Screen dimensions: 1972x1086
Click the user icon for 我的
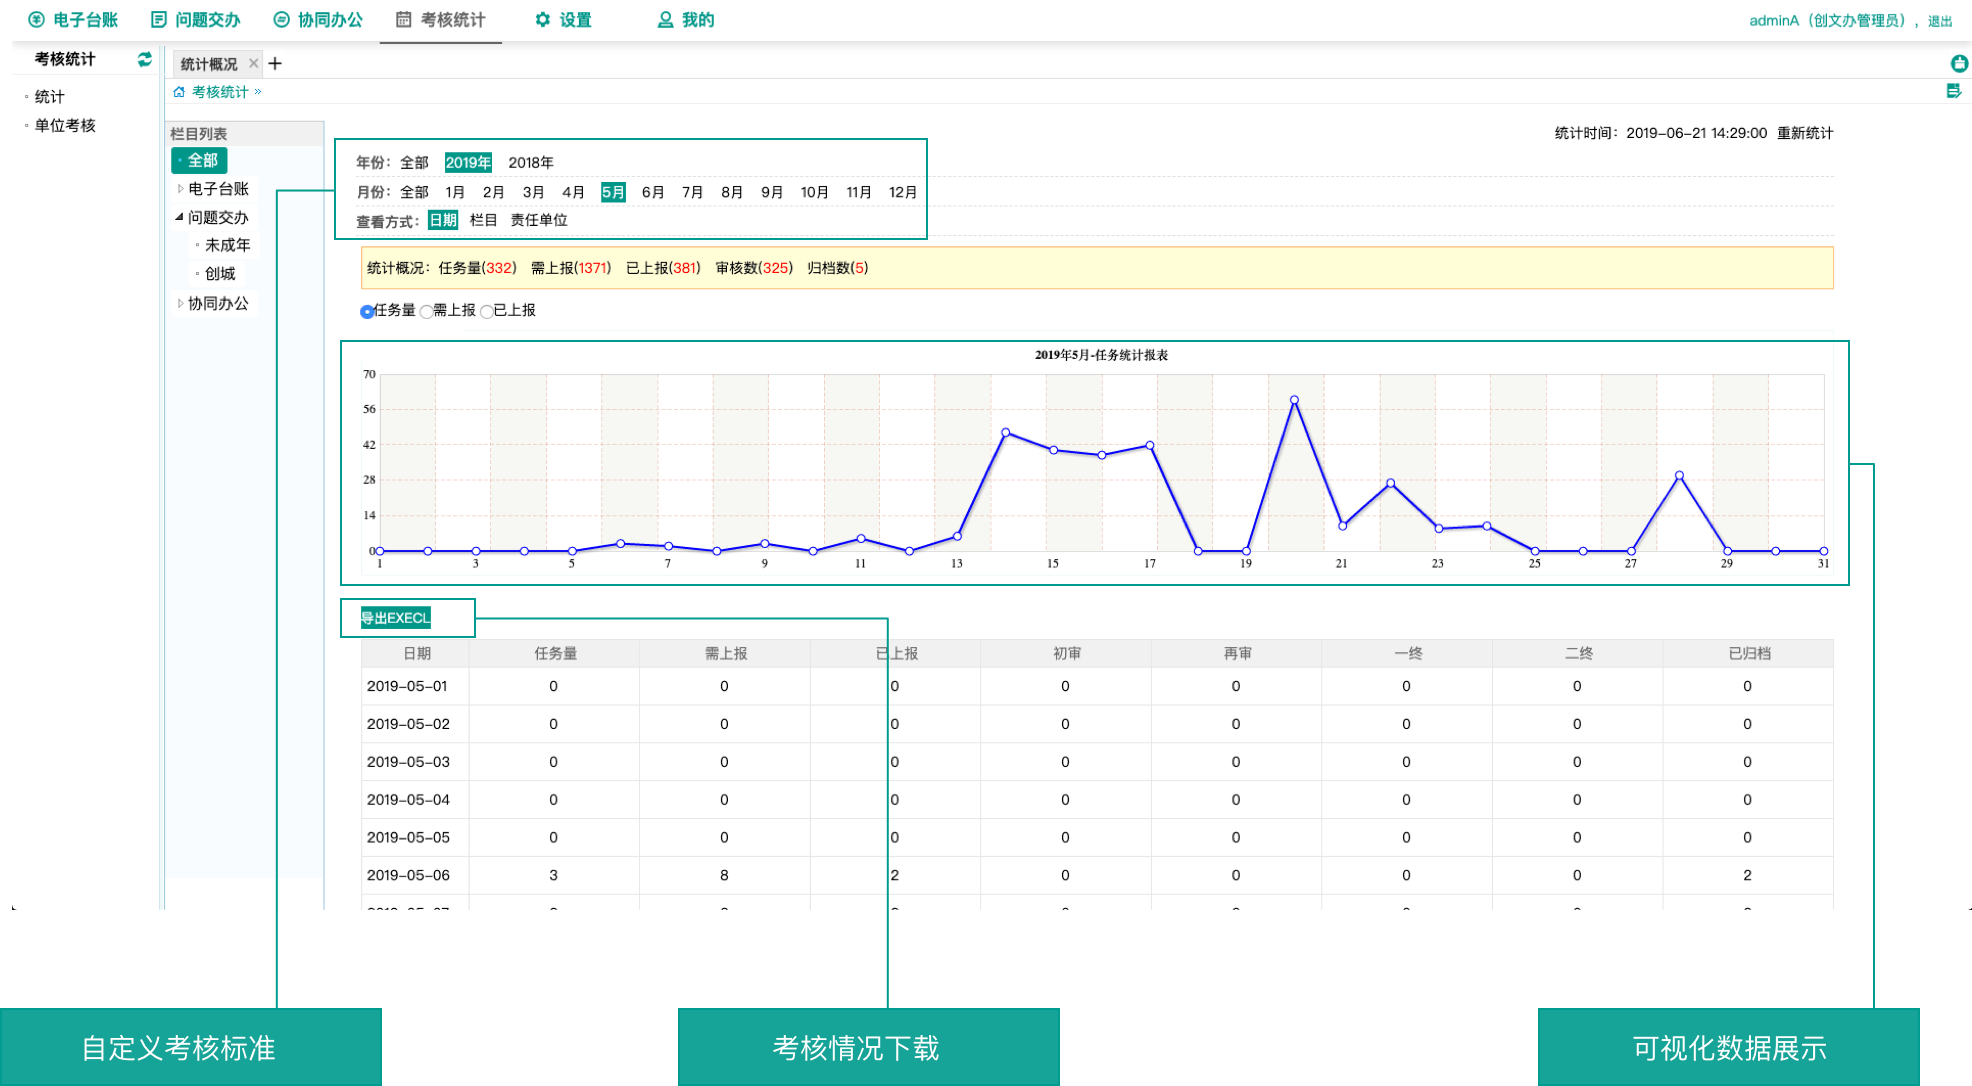click(665, 20)
